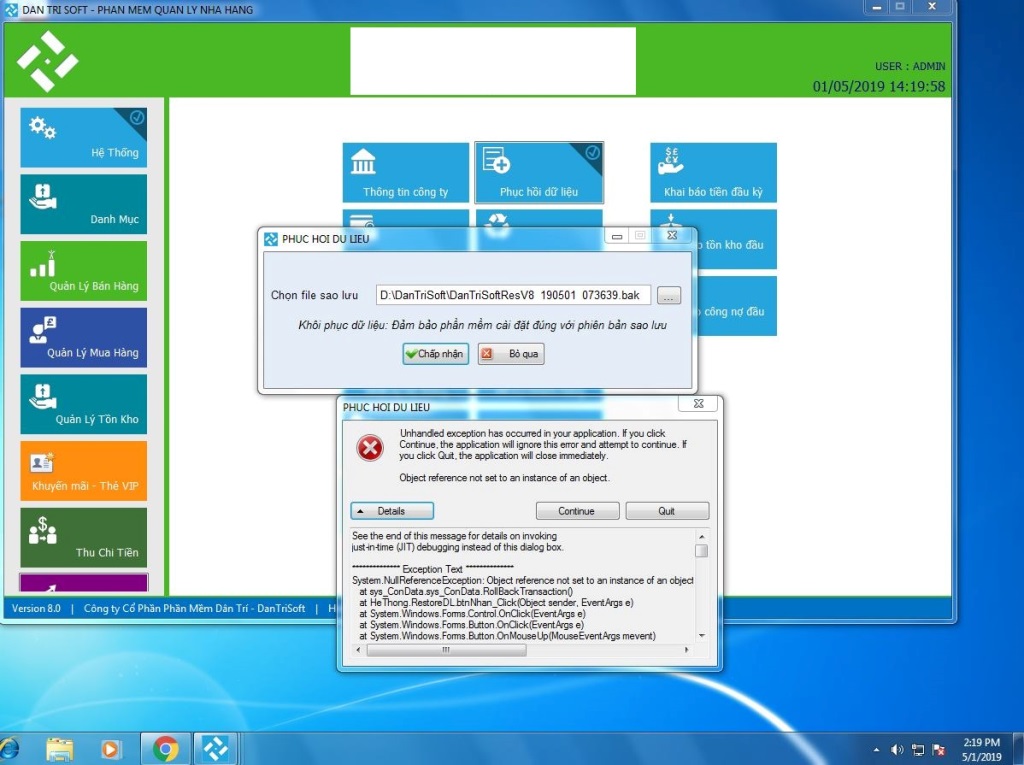
Task: Click 'Công ty Cổ Phần Phần Mềm Dân Trí' status text
Action: tap(166, 608)
